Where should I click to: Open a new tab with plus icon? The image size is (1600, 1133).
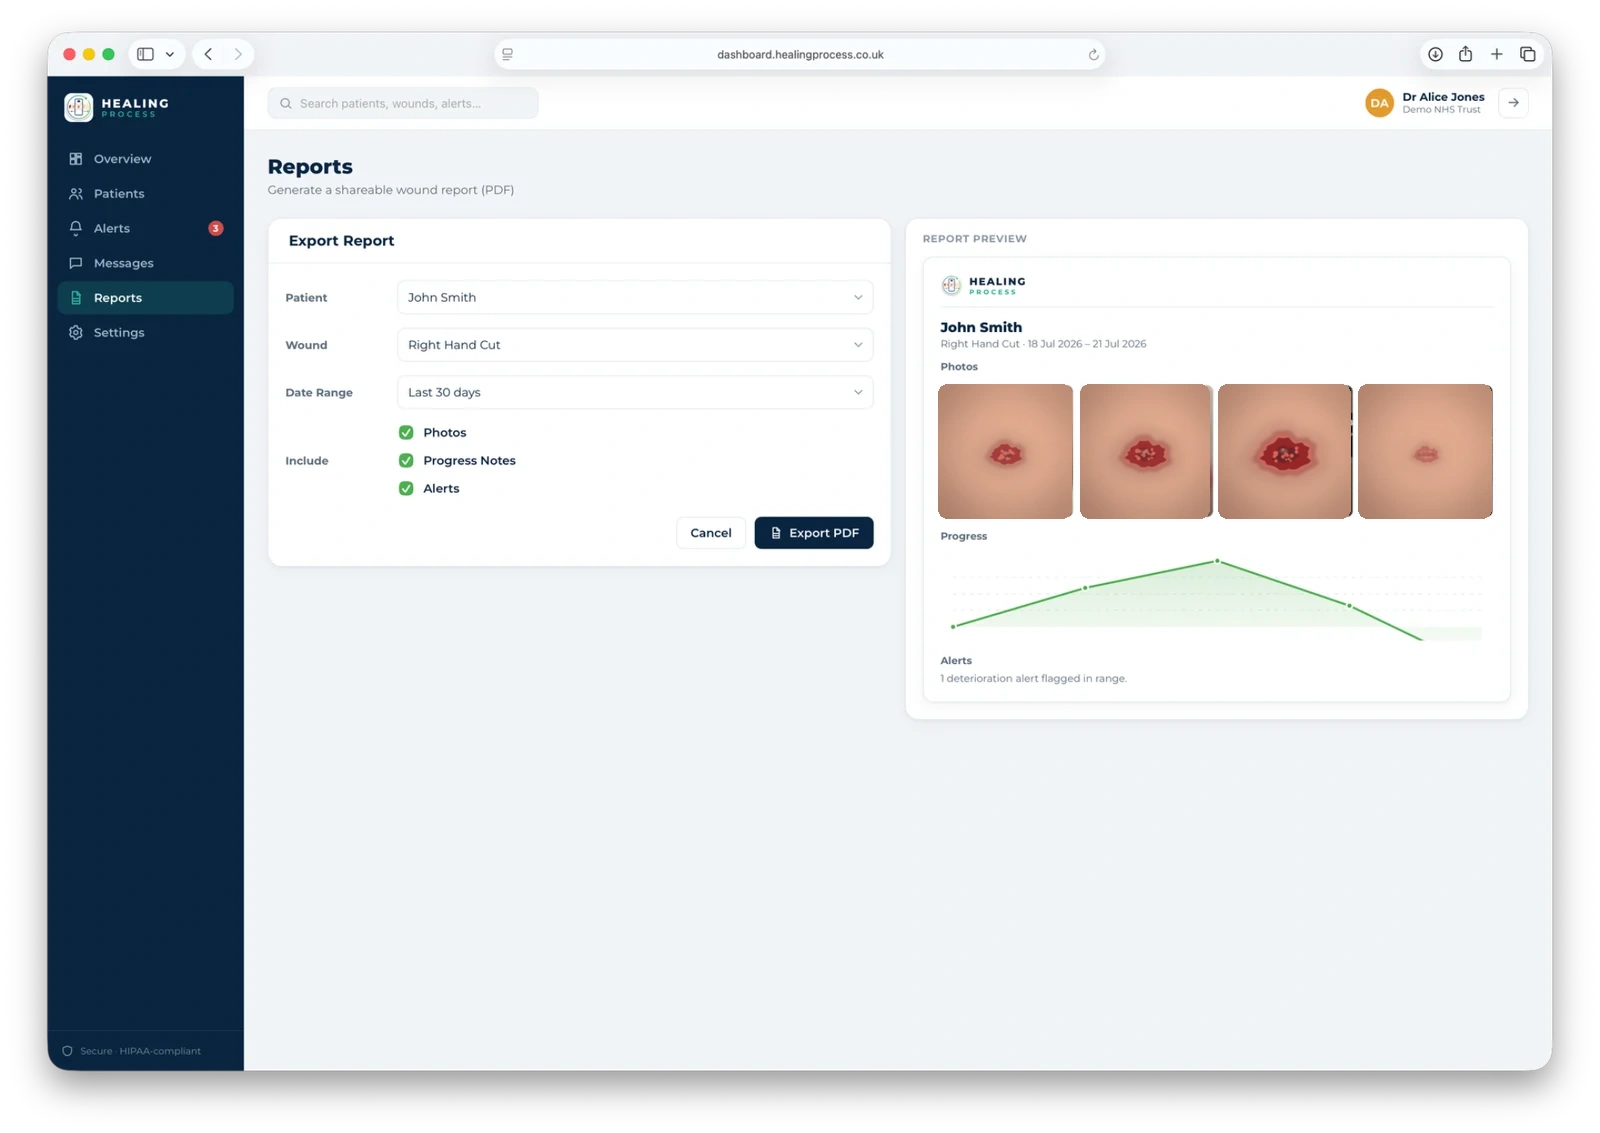pyautogui.click(x=1496, y=55)
